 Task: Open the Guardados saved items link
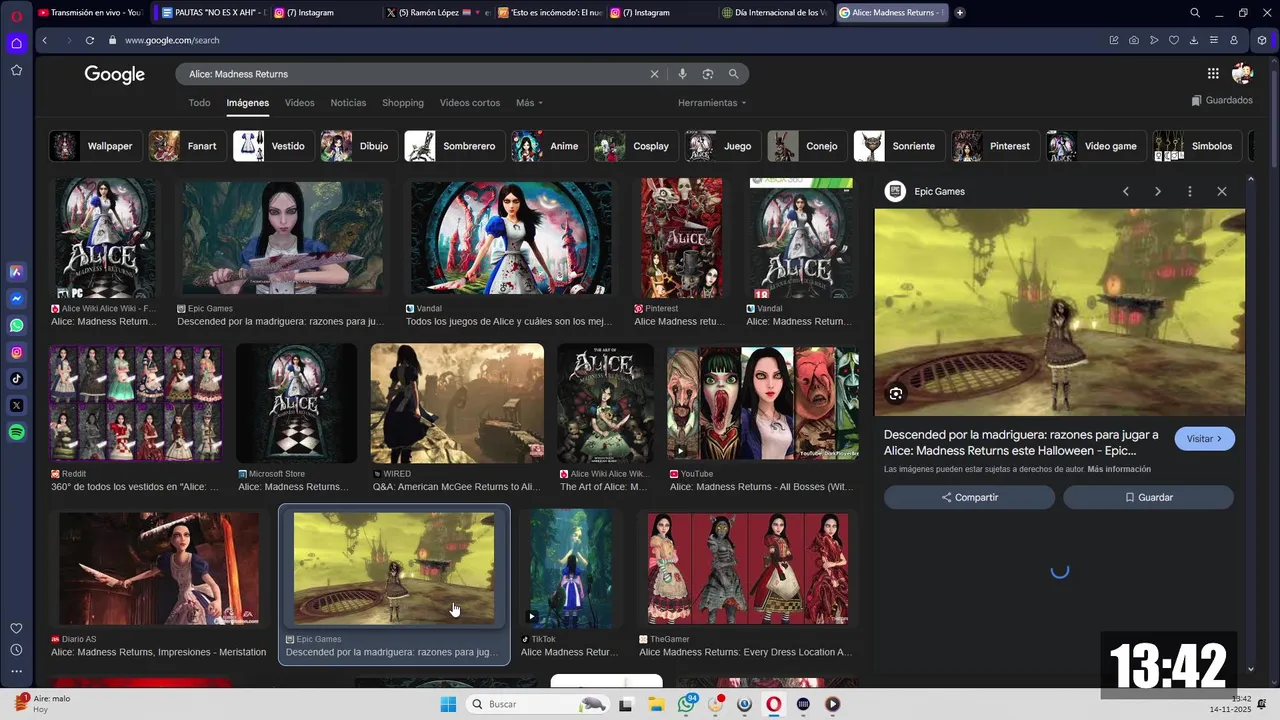(x=1222, y=100)
